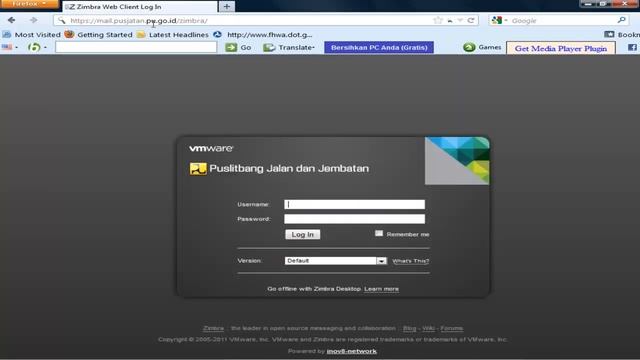Reload the page with the refresh icon
Screen dimensions: 640x360
click(x=471, y=20)
